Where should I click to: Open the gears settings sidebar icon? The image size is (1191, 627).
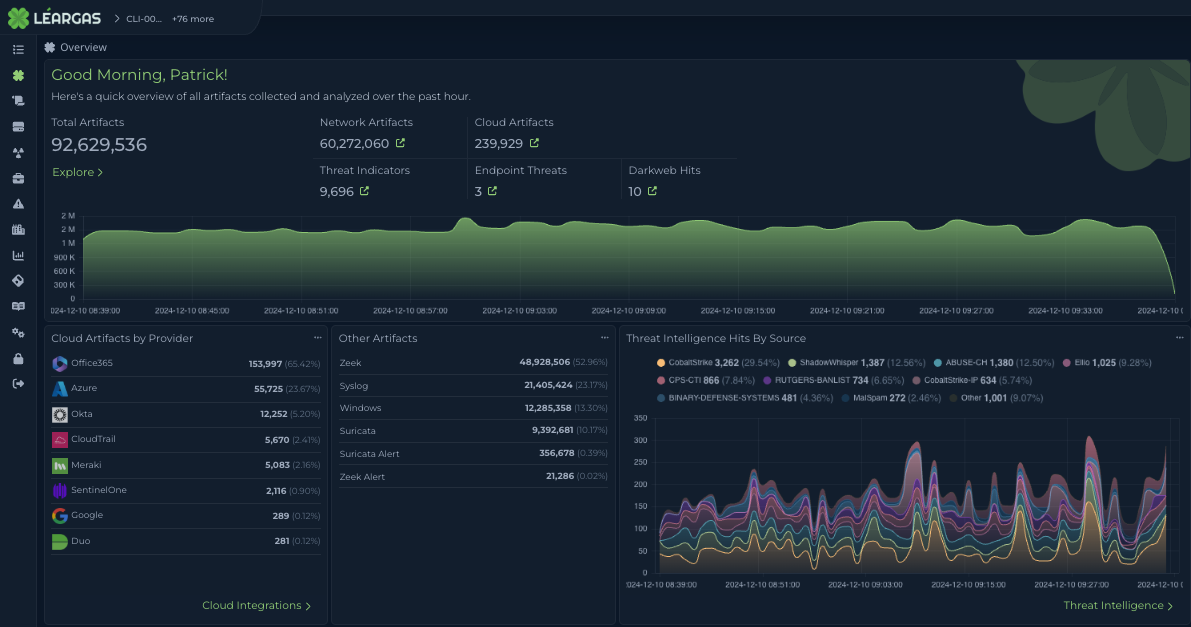point(18,333)
